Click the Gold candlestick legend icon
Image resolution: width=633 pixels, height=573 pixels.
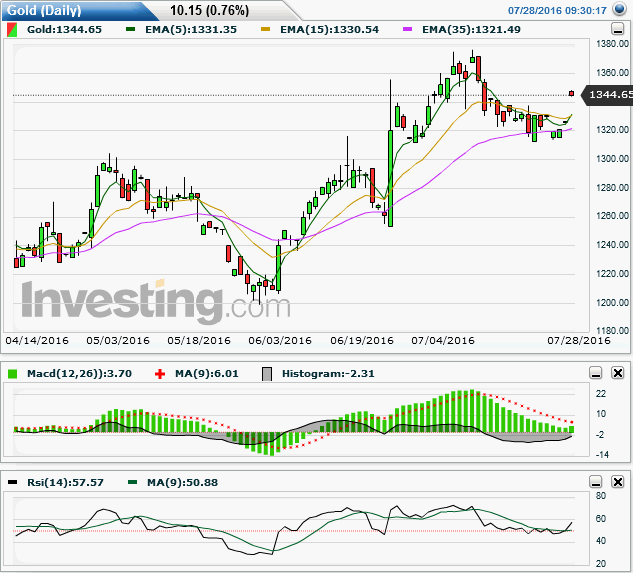click(12, 29)
